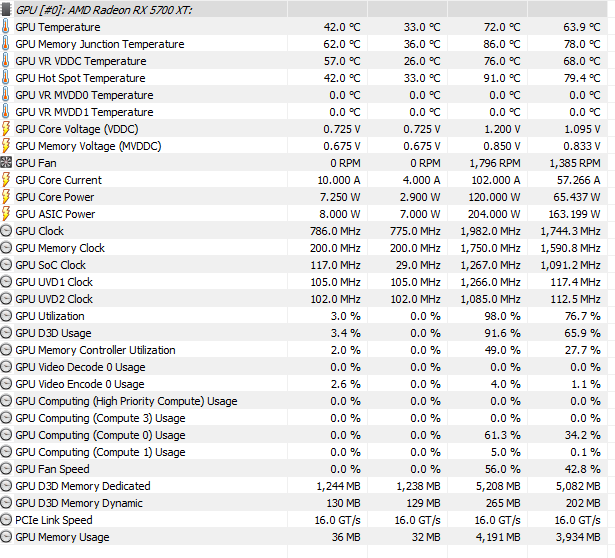The width and height of the screenshot is (615, 558).
Task: Click thermometer icon beside GPU VR MVDD0 Temperature
Action: [5, 95]
